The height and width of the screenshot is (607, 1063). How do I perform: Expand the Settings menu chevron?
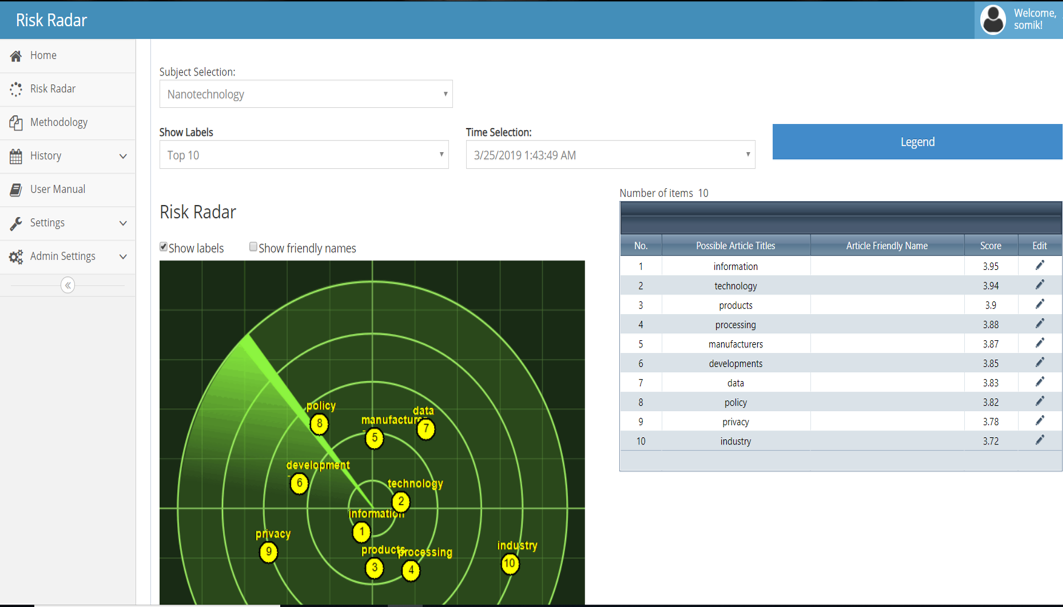click(x=123, y=223)
